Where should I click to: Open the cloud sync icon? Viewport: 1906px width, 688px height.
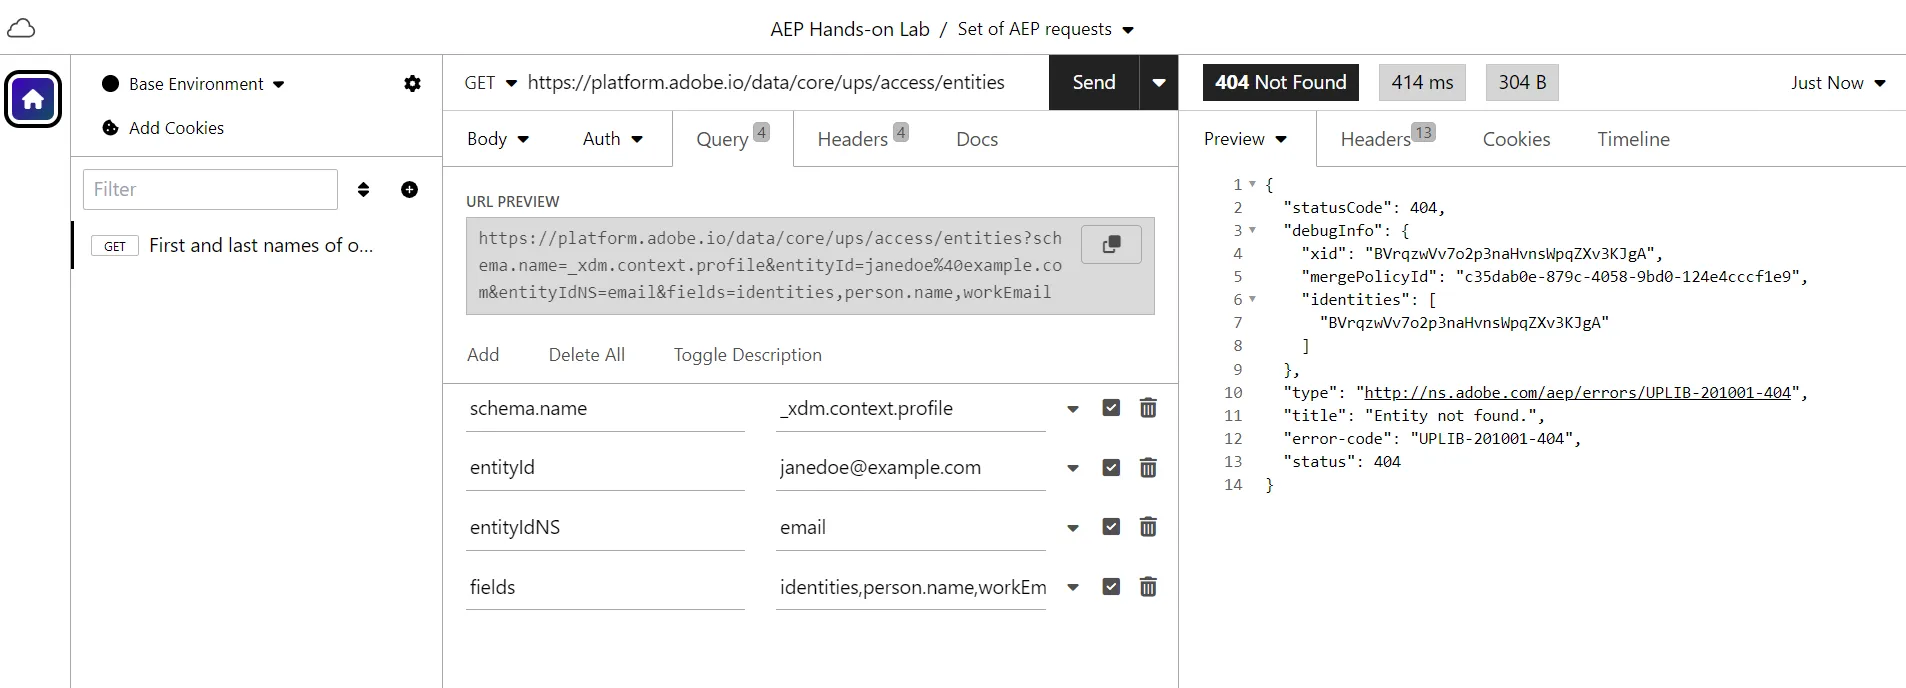pos(21,29)
